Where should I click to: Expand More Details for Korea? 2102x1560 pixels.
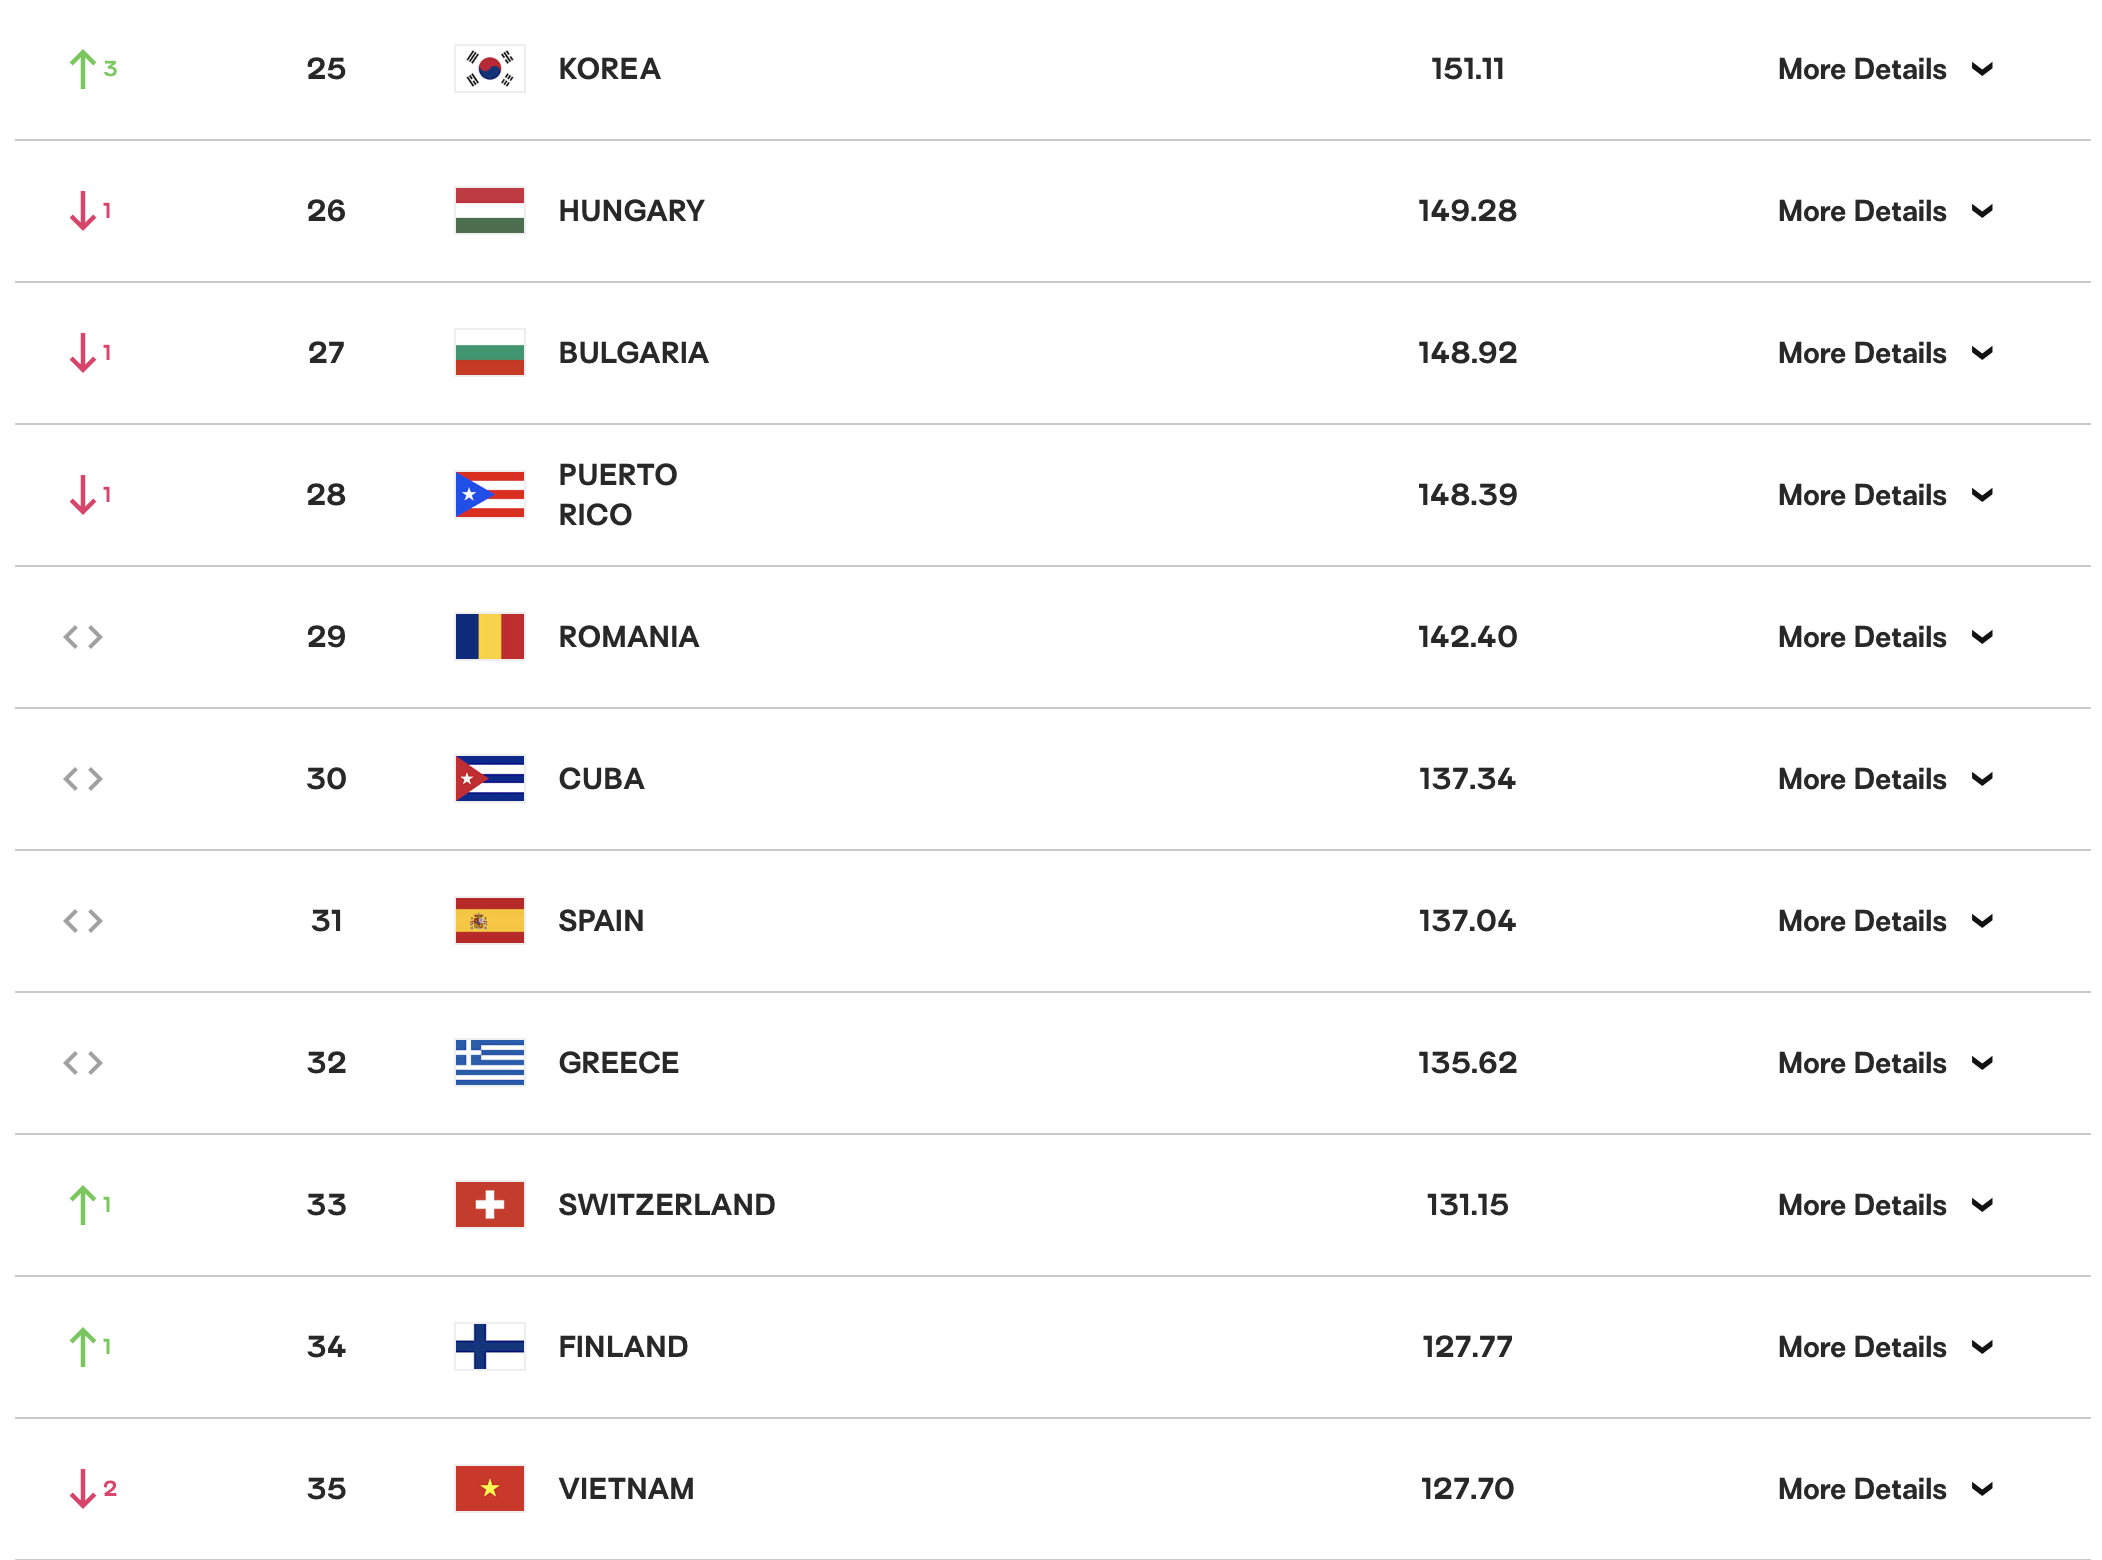(x=1885, y=69)
